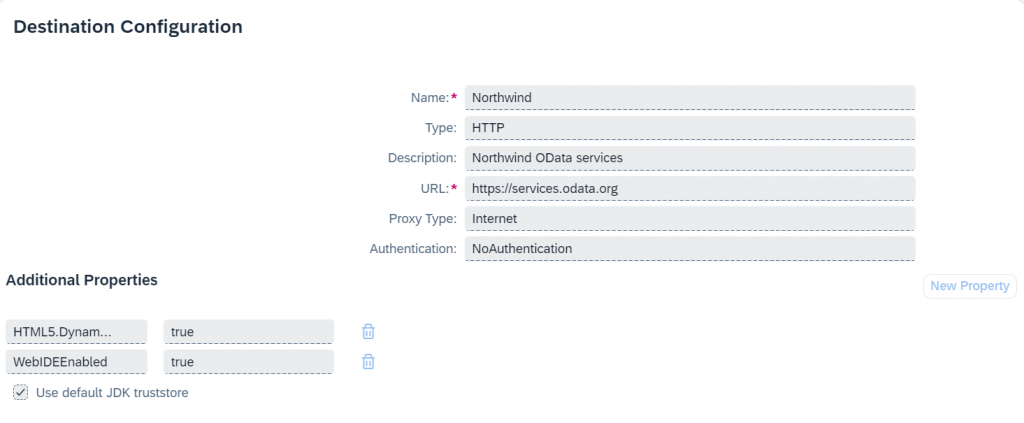Click the Additional Properties section heading

[x=82, y=280]
